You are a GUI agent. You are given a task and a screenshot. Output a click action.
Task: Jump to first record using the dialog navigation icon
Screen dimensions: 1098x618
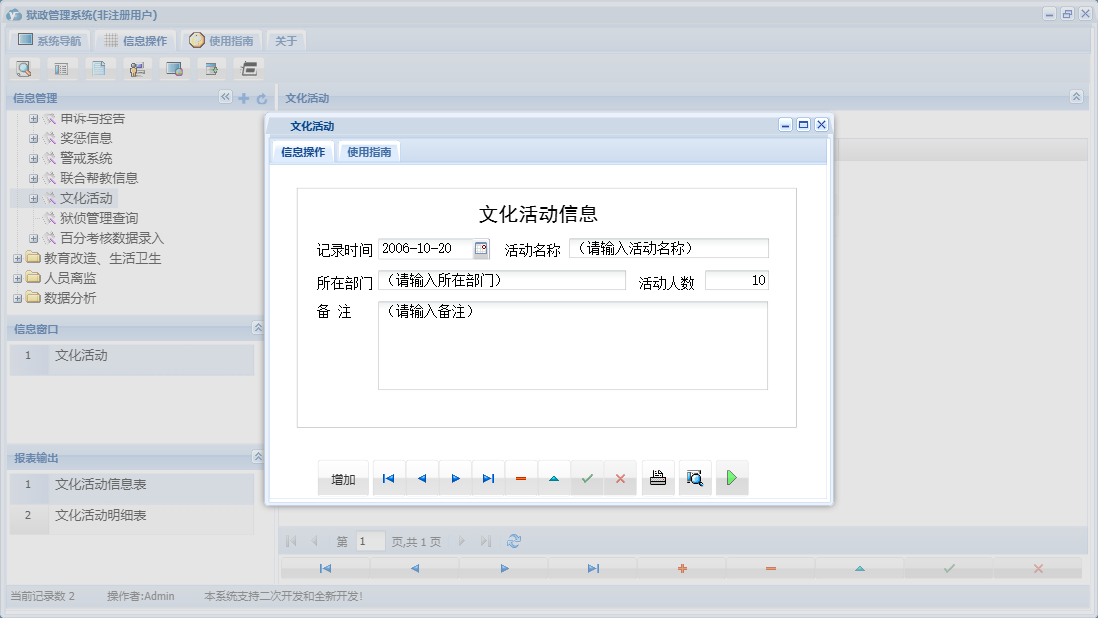388,478
